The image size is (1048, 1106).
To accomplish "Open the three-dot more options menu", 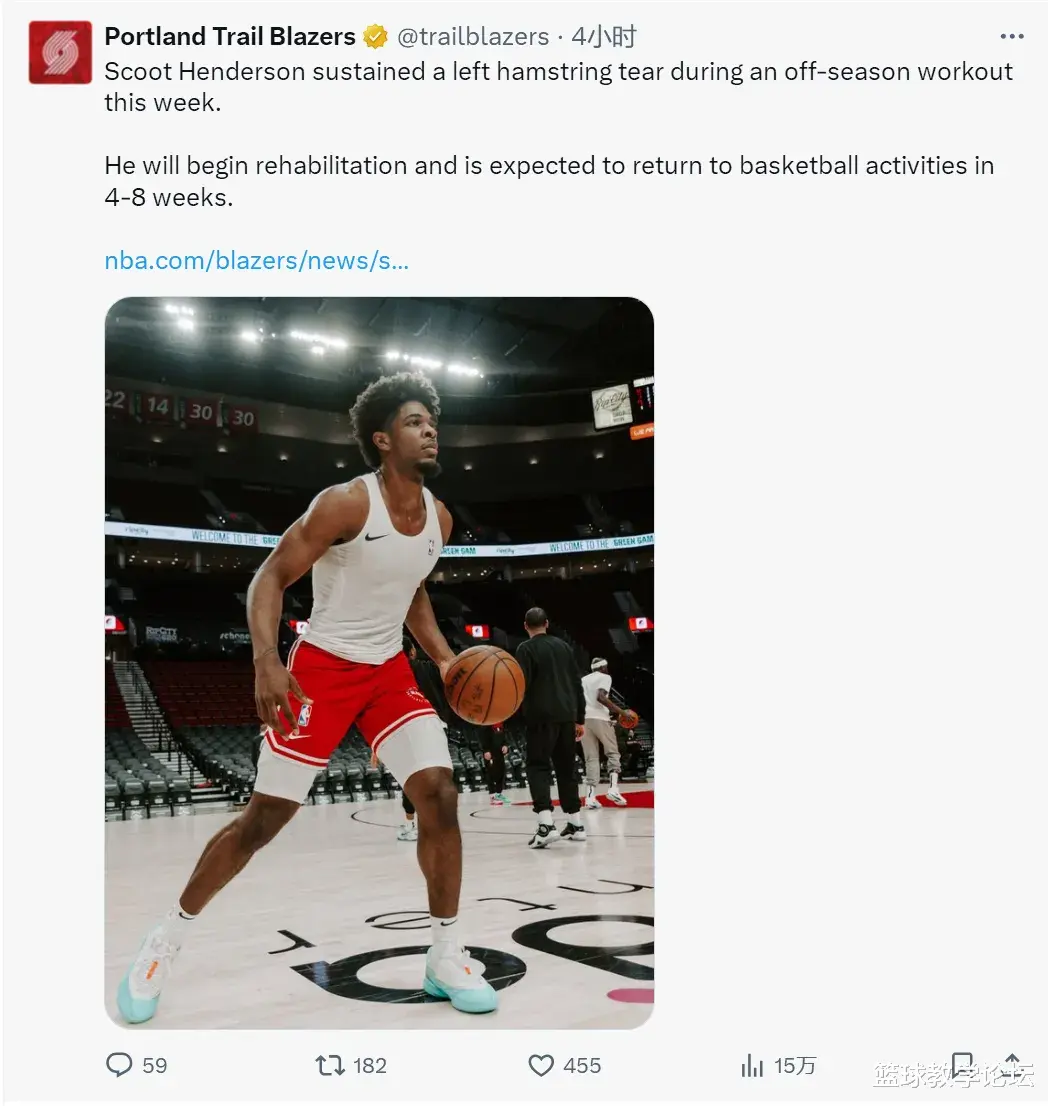I will 1012,36.
